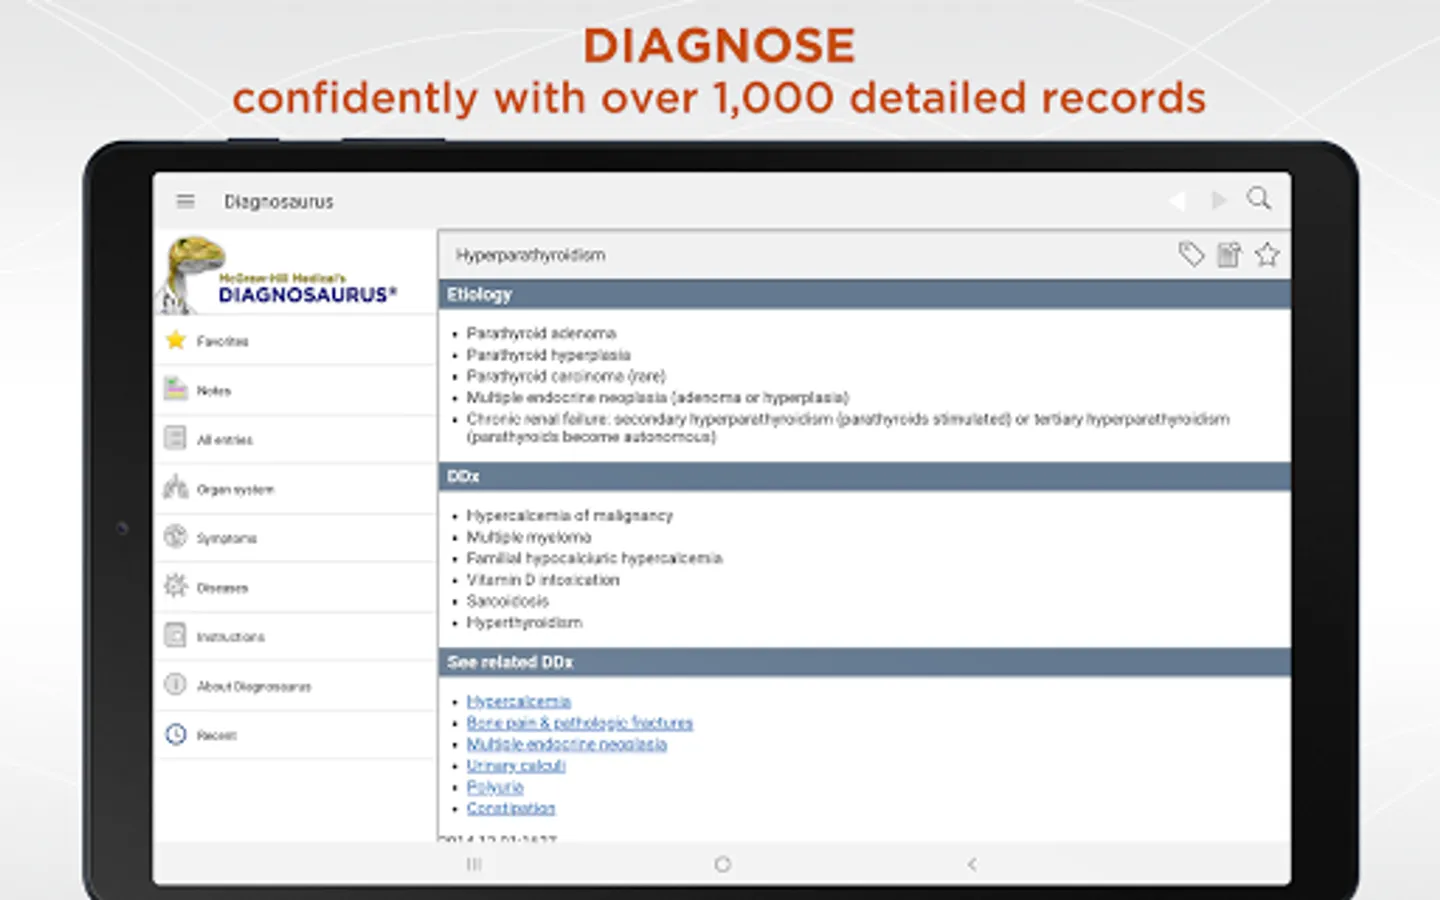Select 'Parathyroid carcinoma (rare)' text
Viewport: 1440px width, 900px height.
coord(566,376)
